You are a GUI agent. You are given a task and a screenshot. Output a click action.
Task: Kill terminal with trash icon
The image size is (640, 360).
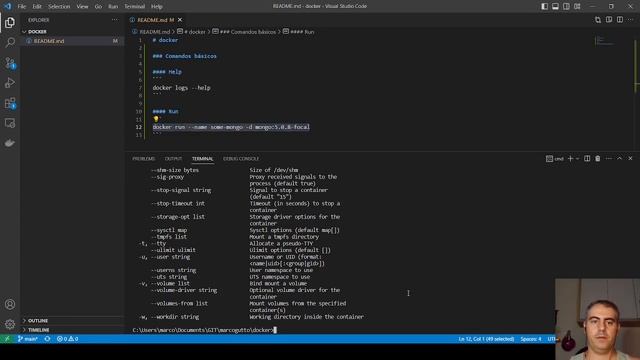[598, 158]
